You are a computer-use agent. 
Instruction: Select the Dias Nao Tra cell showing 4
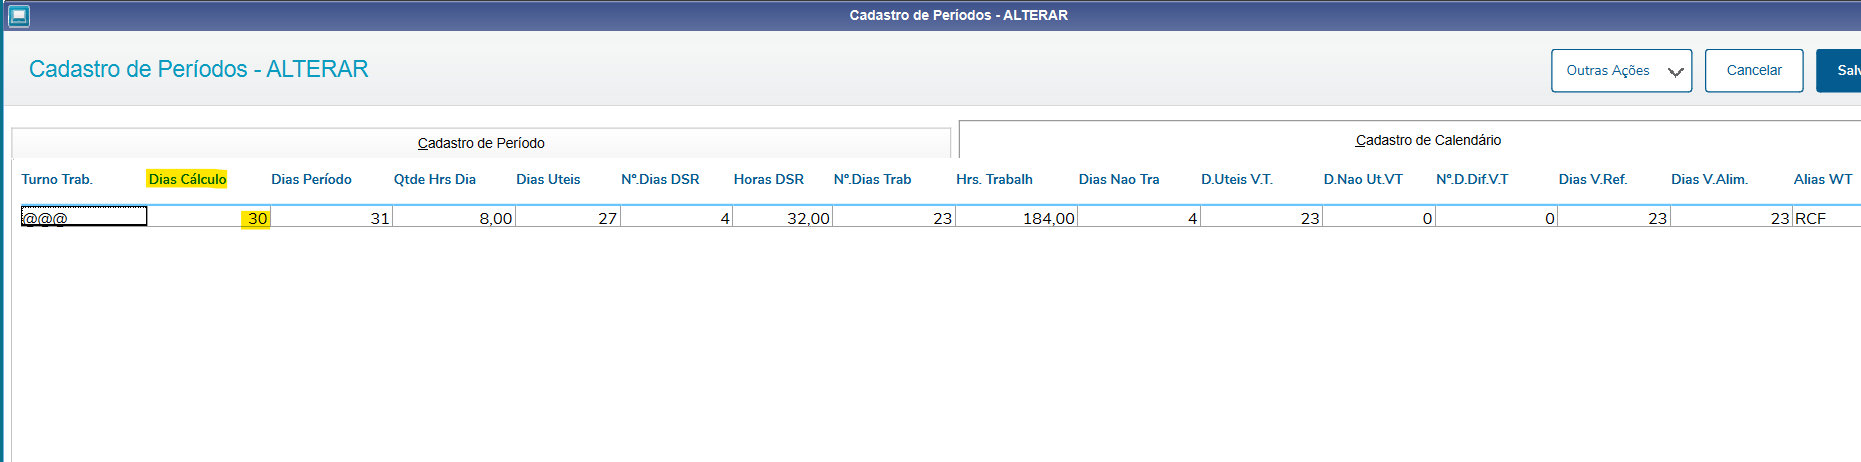pyautogui.click(x=1139, y=217)
